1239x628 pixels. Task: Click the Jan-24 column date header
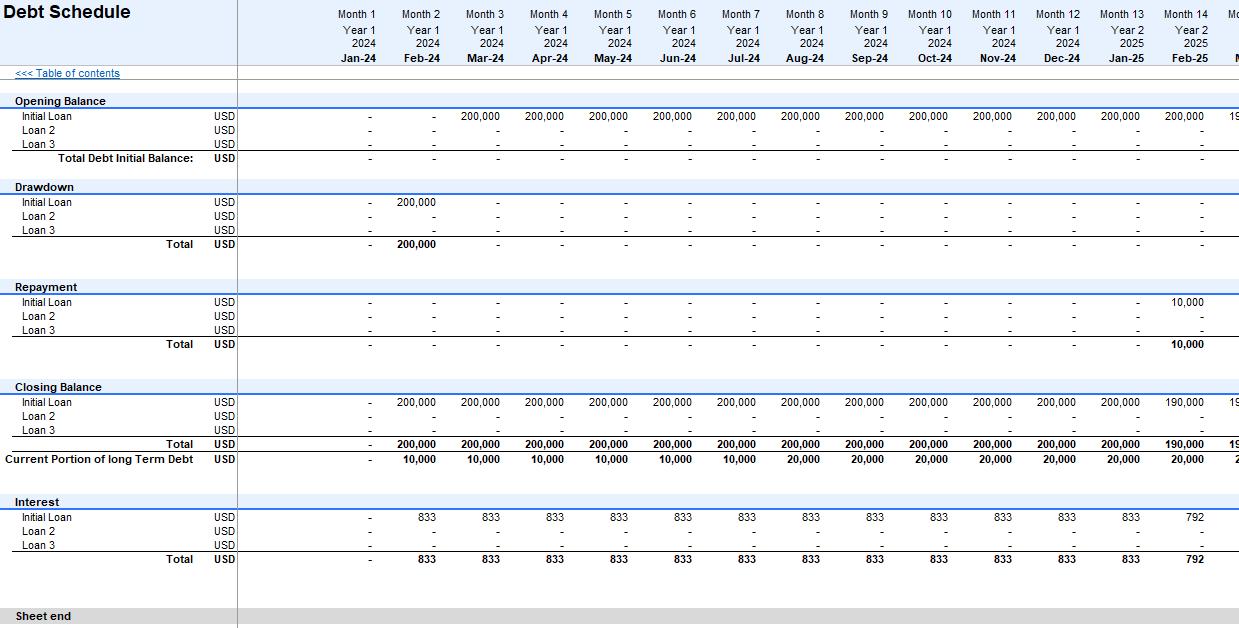358,58
